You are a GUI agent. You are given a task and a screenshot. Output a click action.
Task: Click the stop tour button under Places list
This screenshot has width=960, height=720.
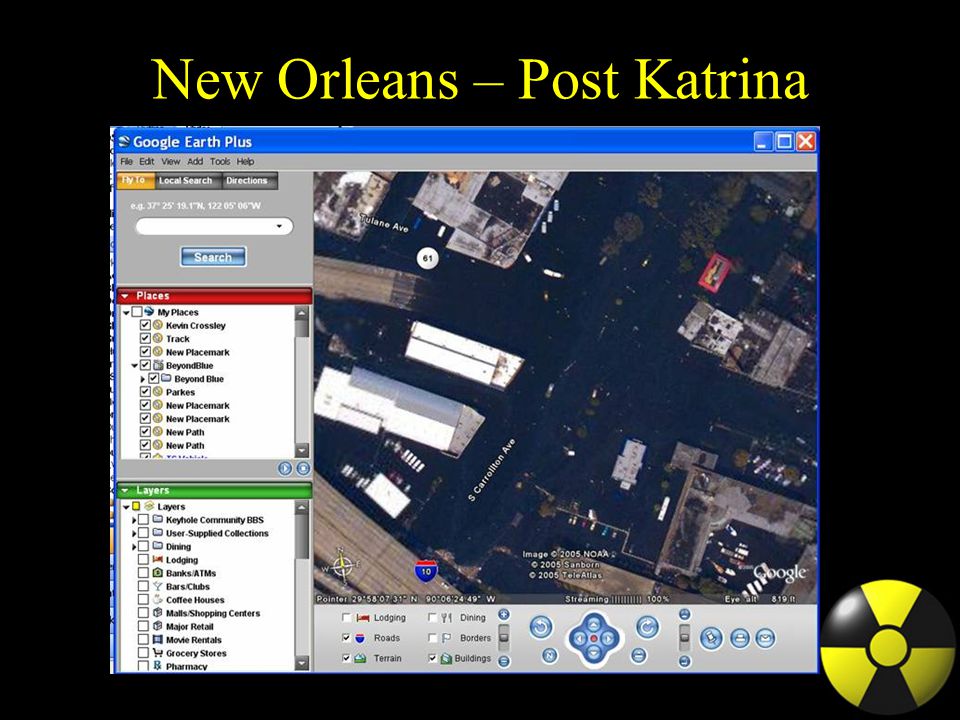303,468
